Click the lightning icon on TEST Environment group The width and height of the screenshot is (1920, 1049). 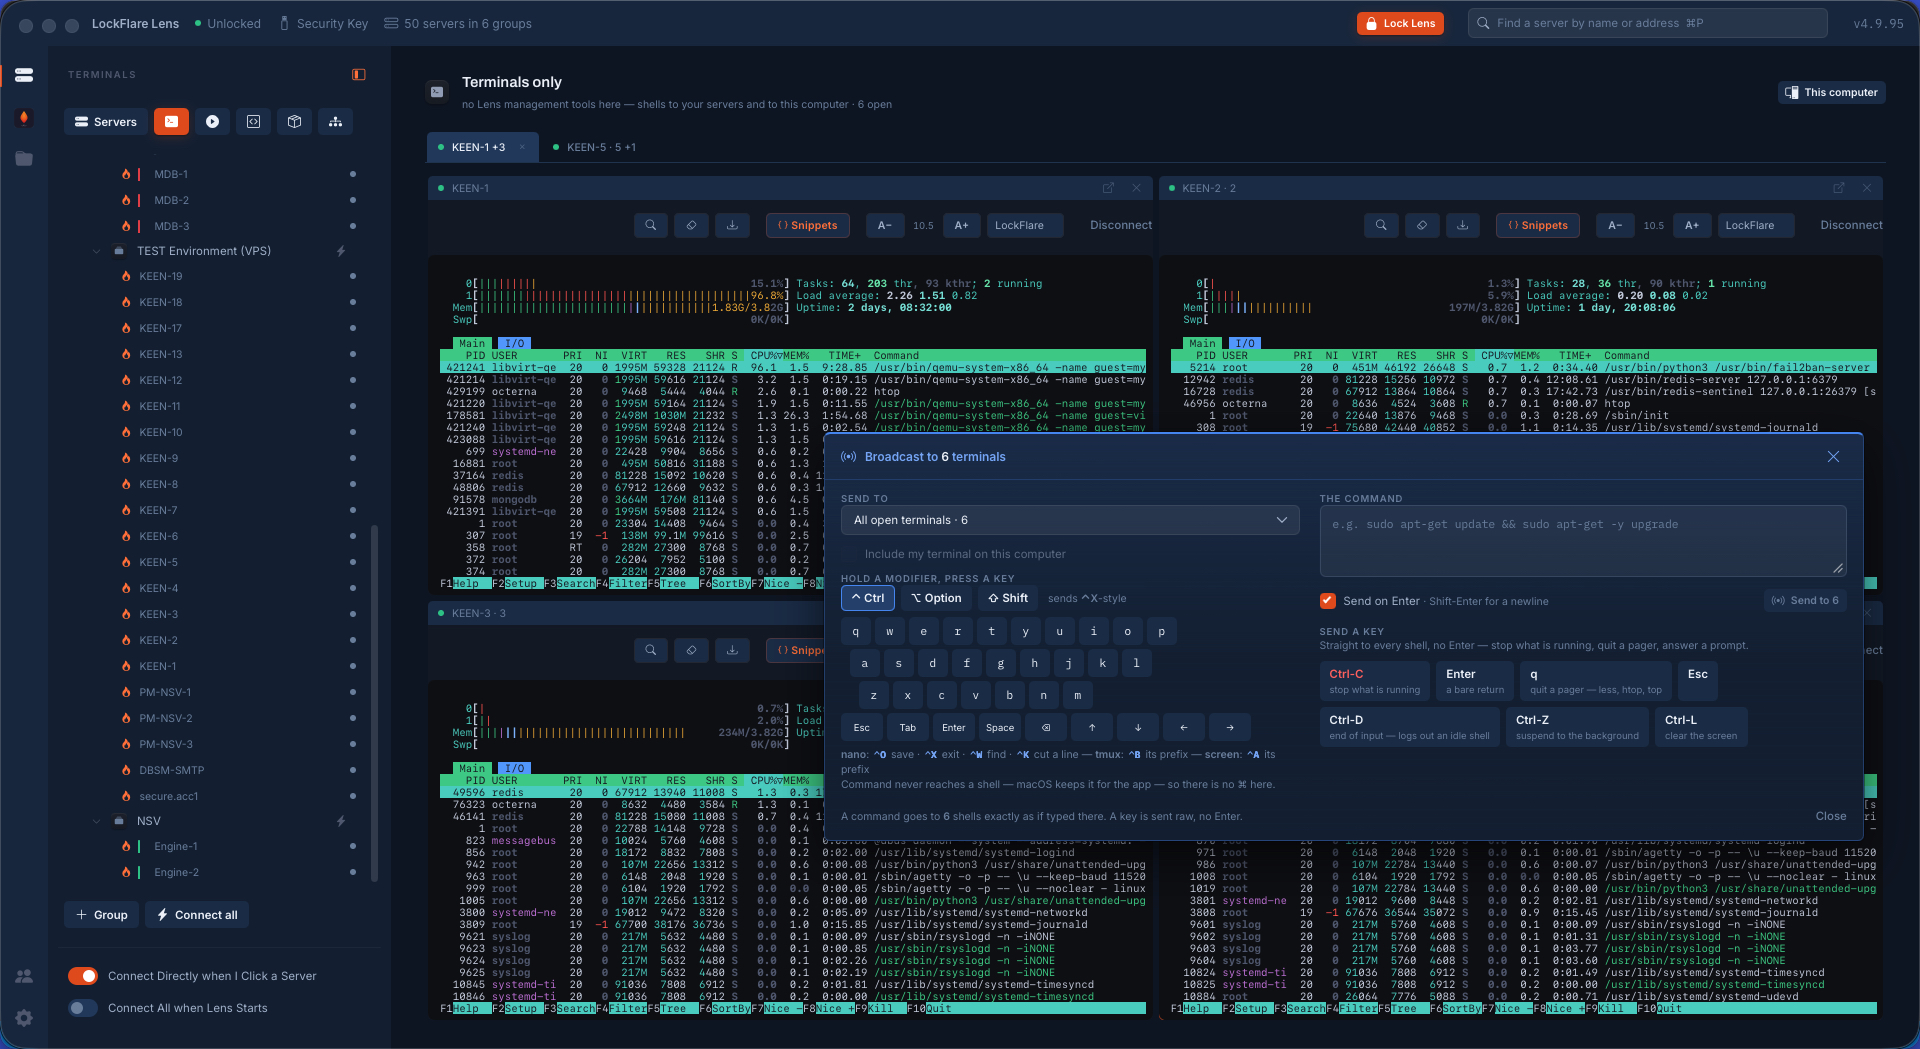tap(341, 251)
